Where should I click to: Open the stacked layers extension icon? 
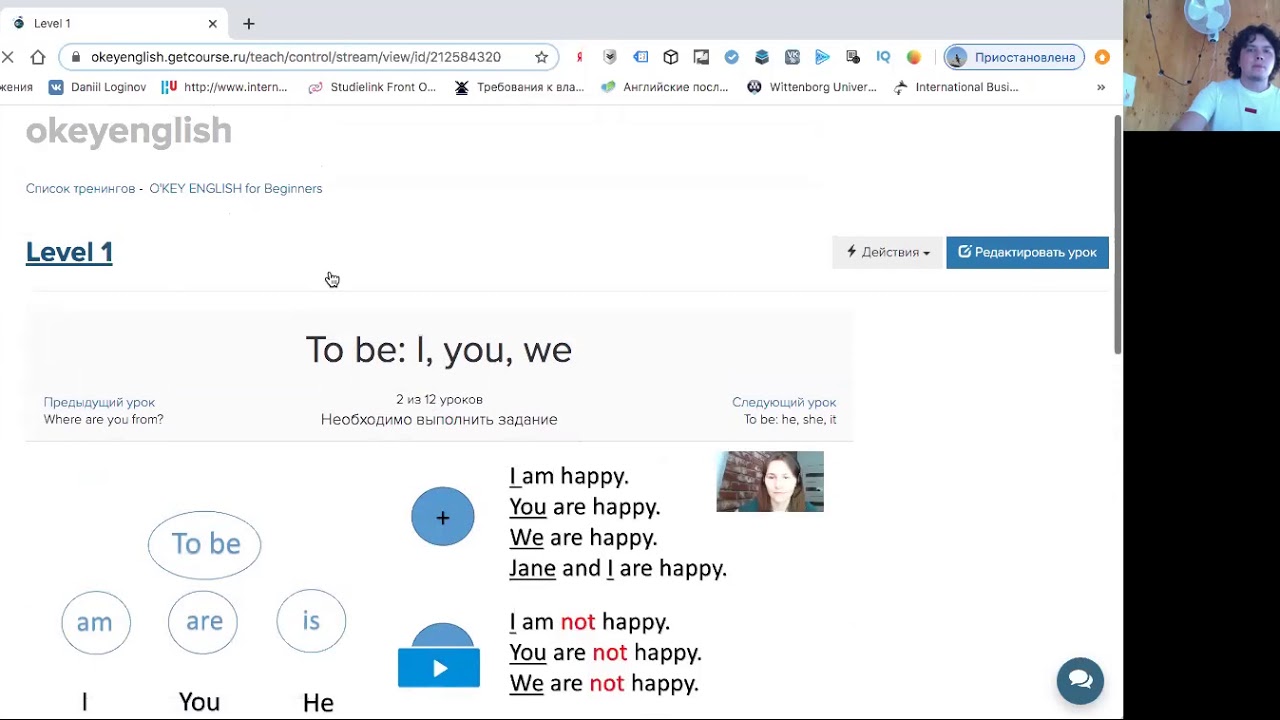point(762,57)
